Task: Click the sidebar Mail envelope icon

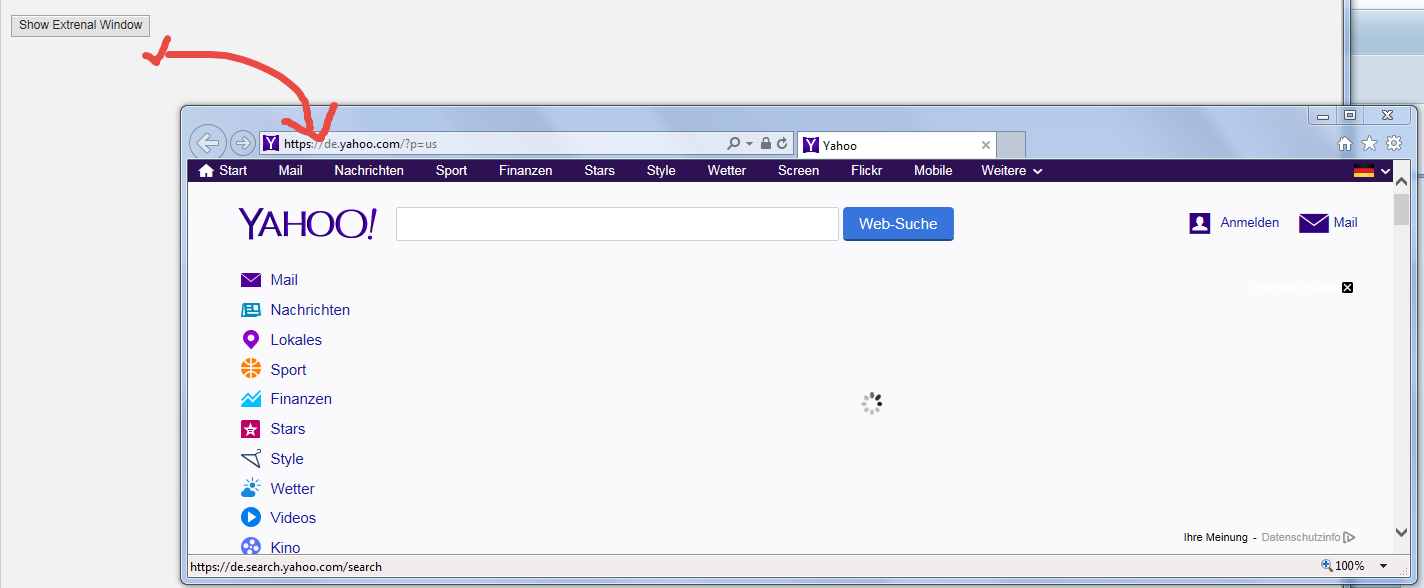Action: [x=251, y=280]
